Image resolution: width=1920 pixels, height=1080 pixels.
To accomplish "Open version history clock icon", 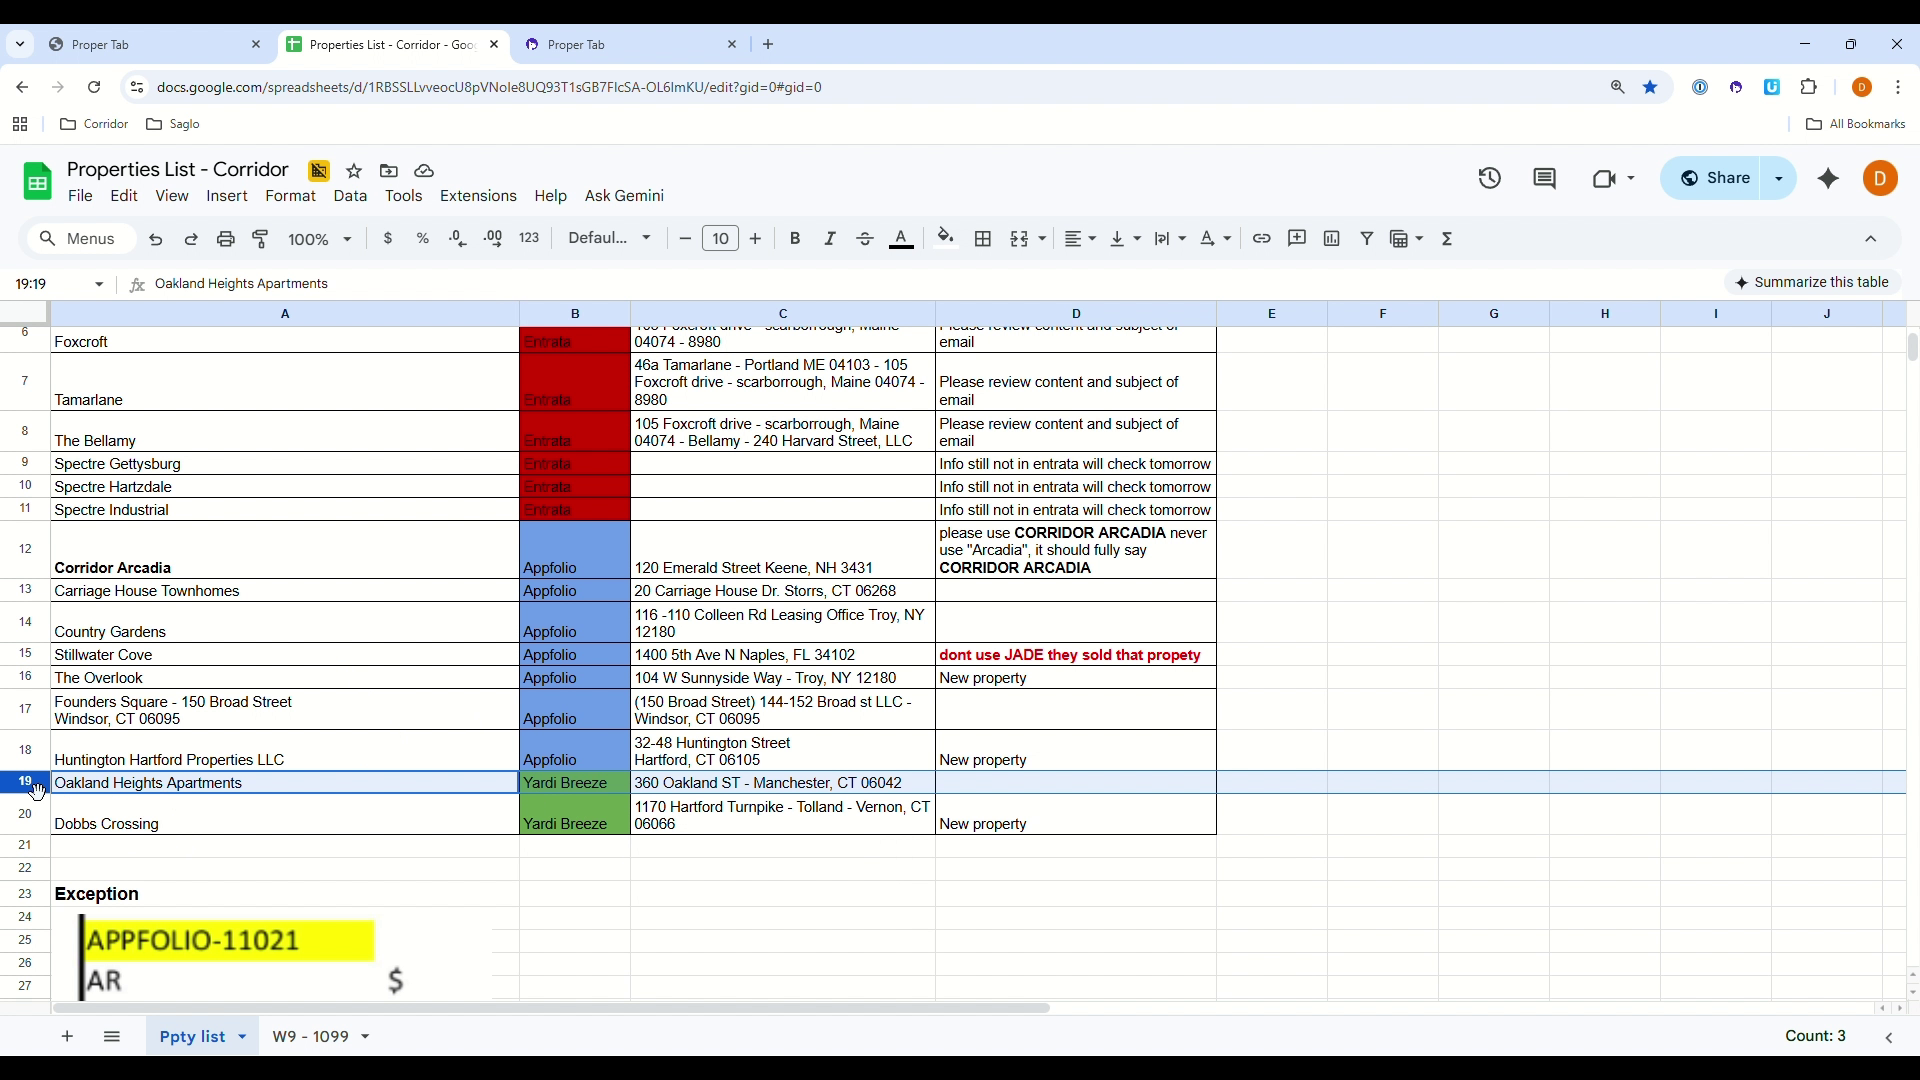I will [x=1490, y=179].
